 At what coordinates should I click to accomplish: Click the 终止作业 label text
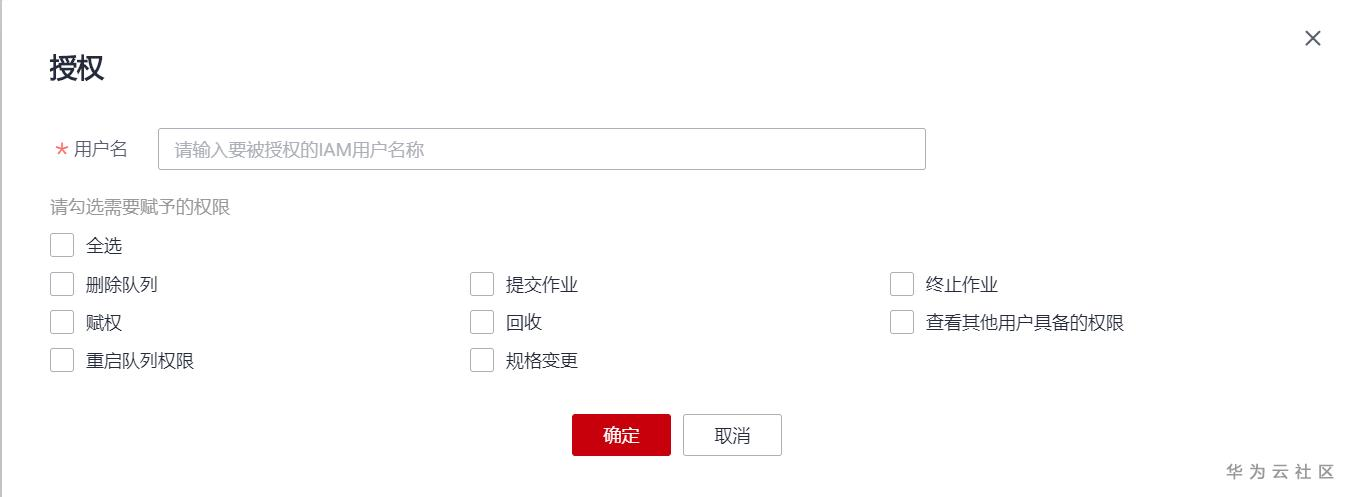(x=962, y=284)
